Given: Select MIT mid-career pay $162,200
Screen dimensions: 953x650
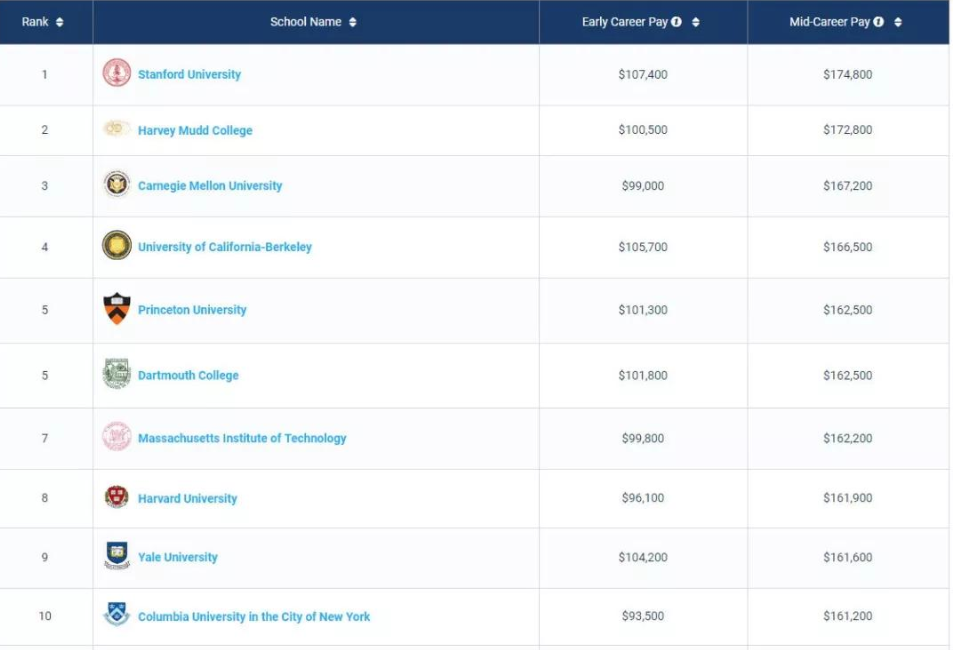Looking at the screenshot, I should click(x=847, y=438).
